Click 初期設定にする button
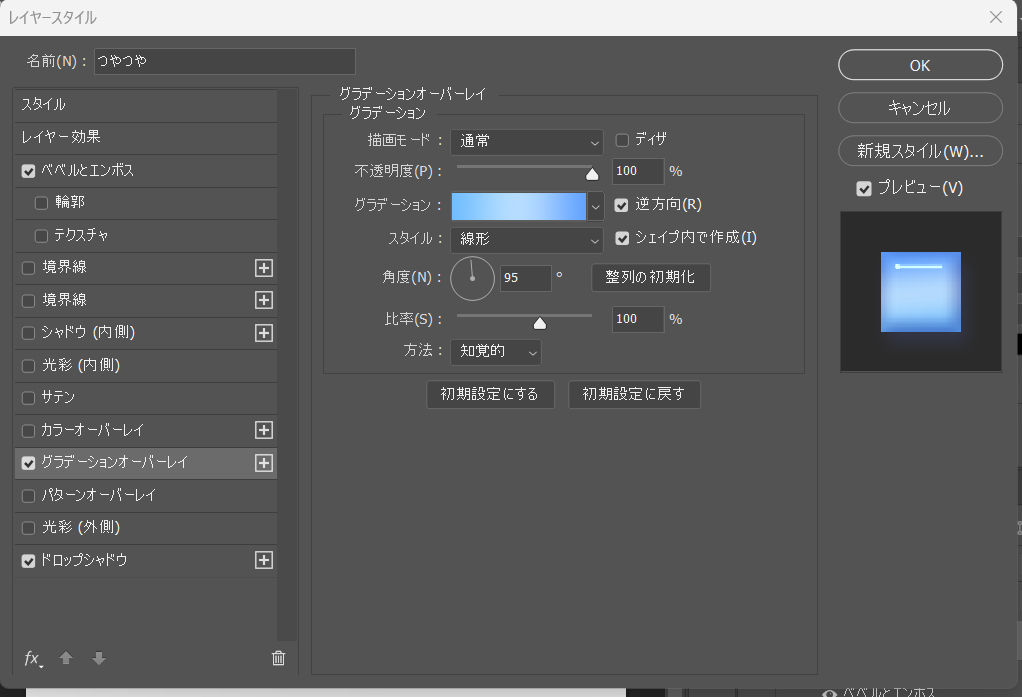This screenshot has width=1022, height=697. pos(490,394)
